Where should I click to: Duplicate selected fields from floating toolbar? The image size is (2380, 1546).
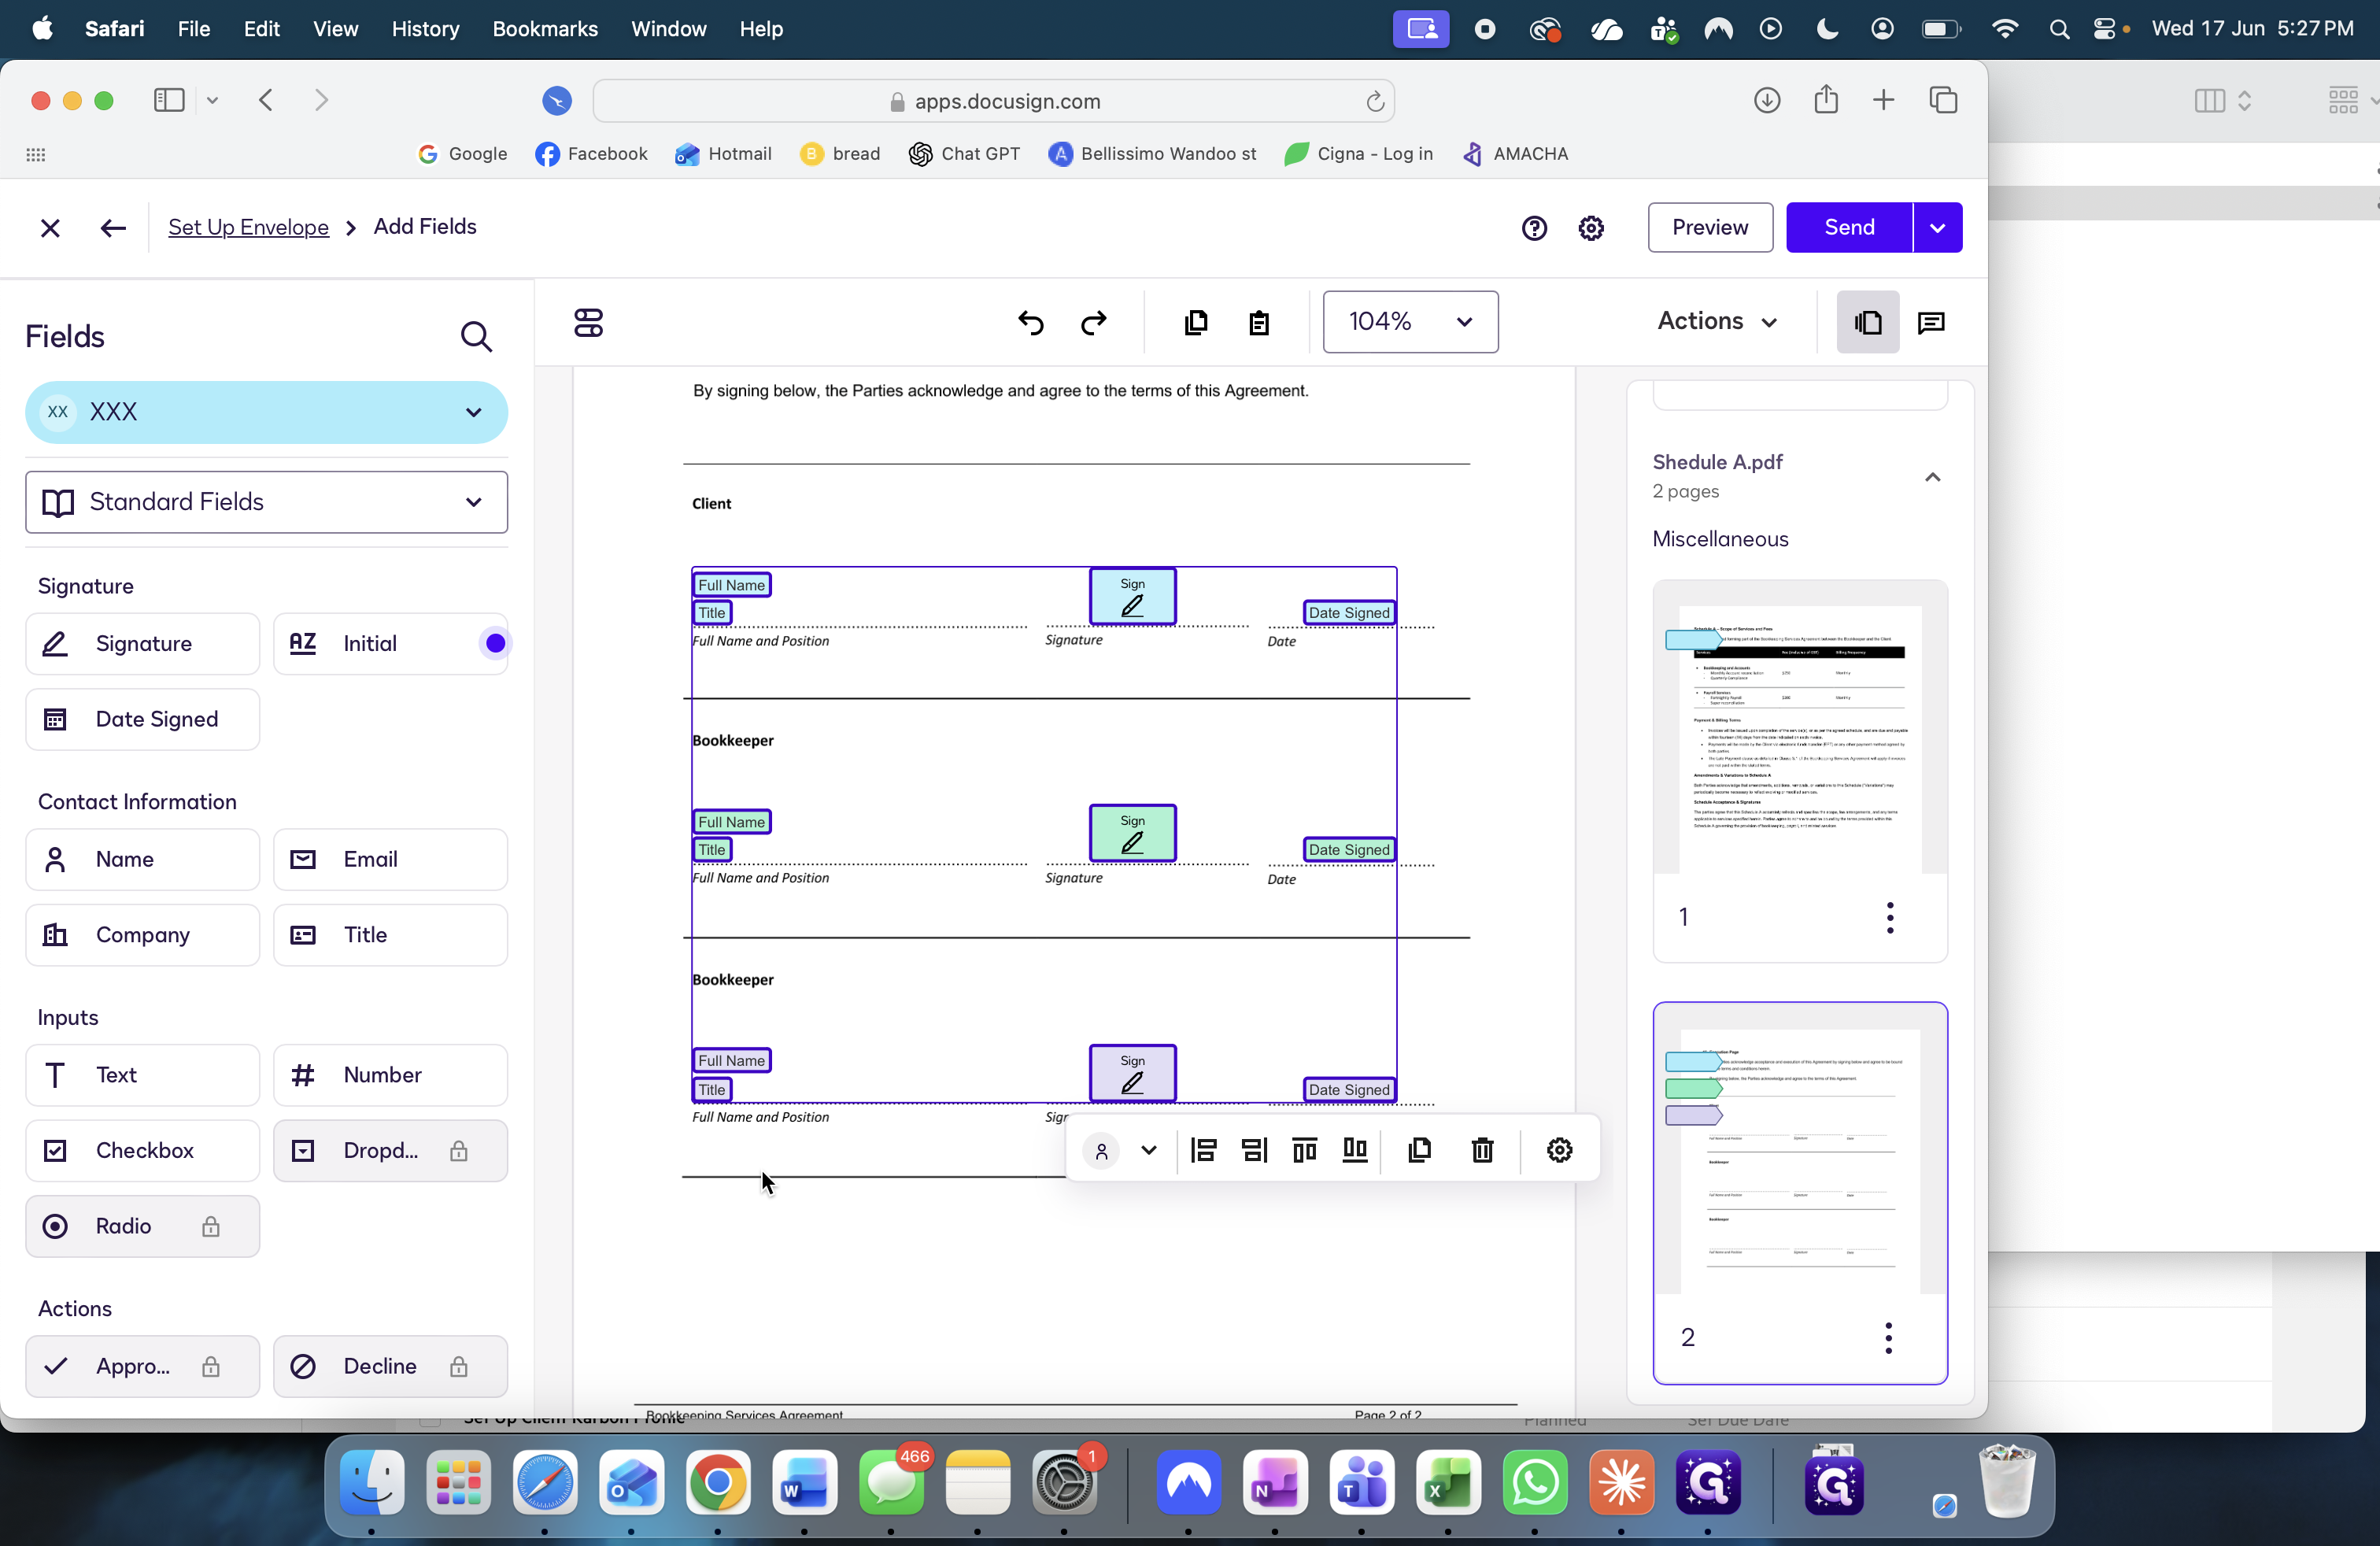tap(1420, 1150)
